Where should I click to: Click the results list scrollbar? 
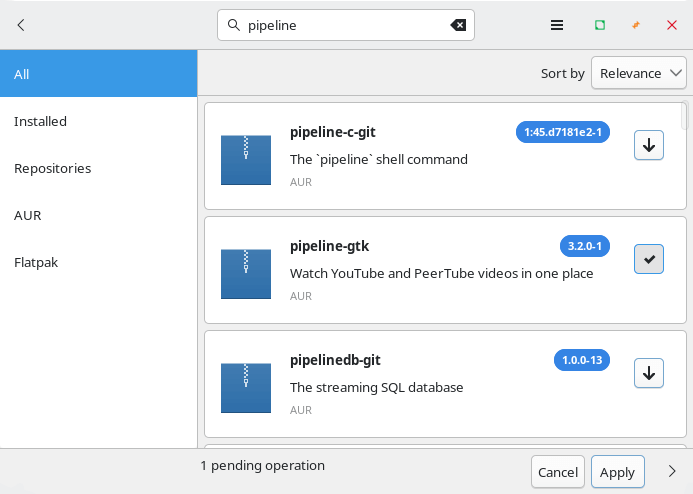(685, 114)
